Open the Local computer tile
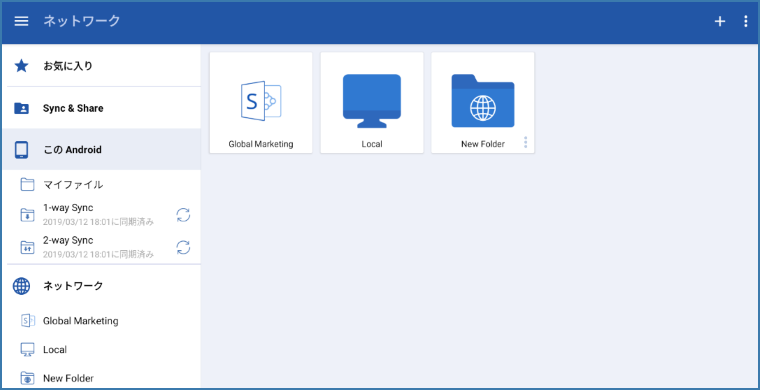The height and width of the screenshot is (390, 760). 372,103
